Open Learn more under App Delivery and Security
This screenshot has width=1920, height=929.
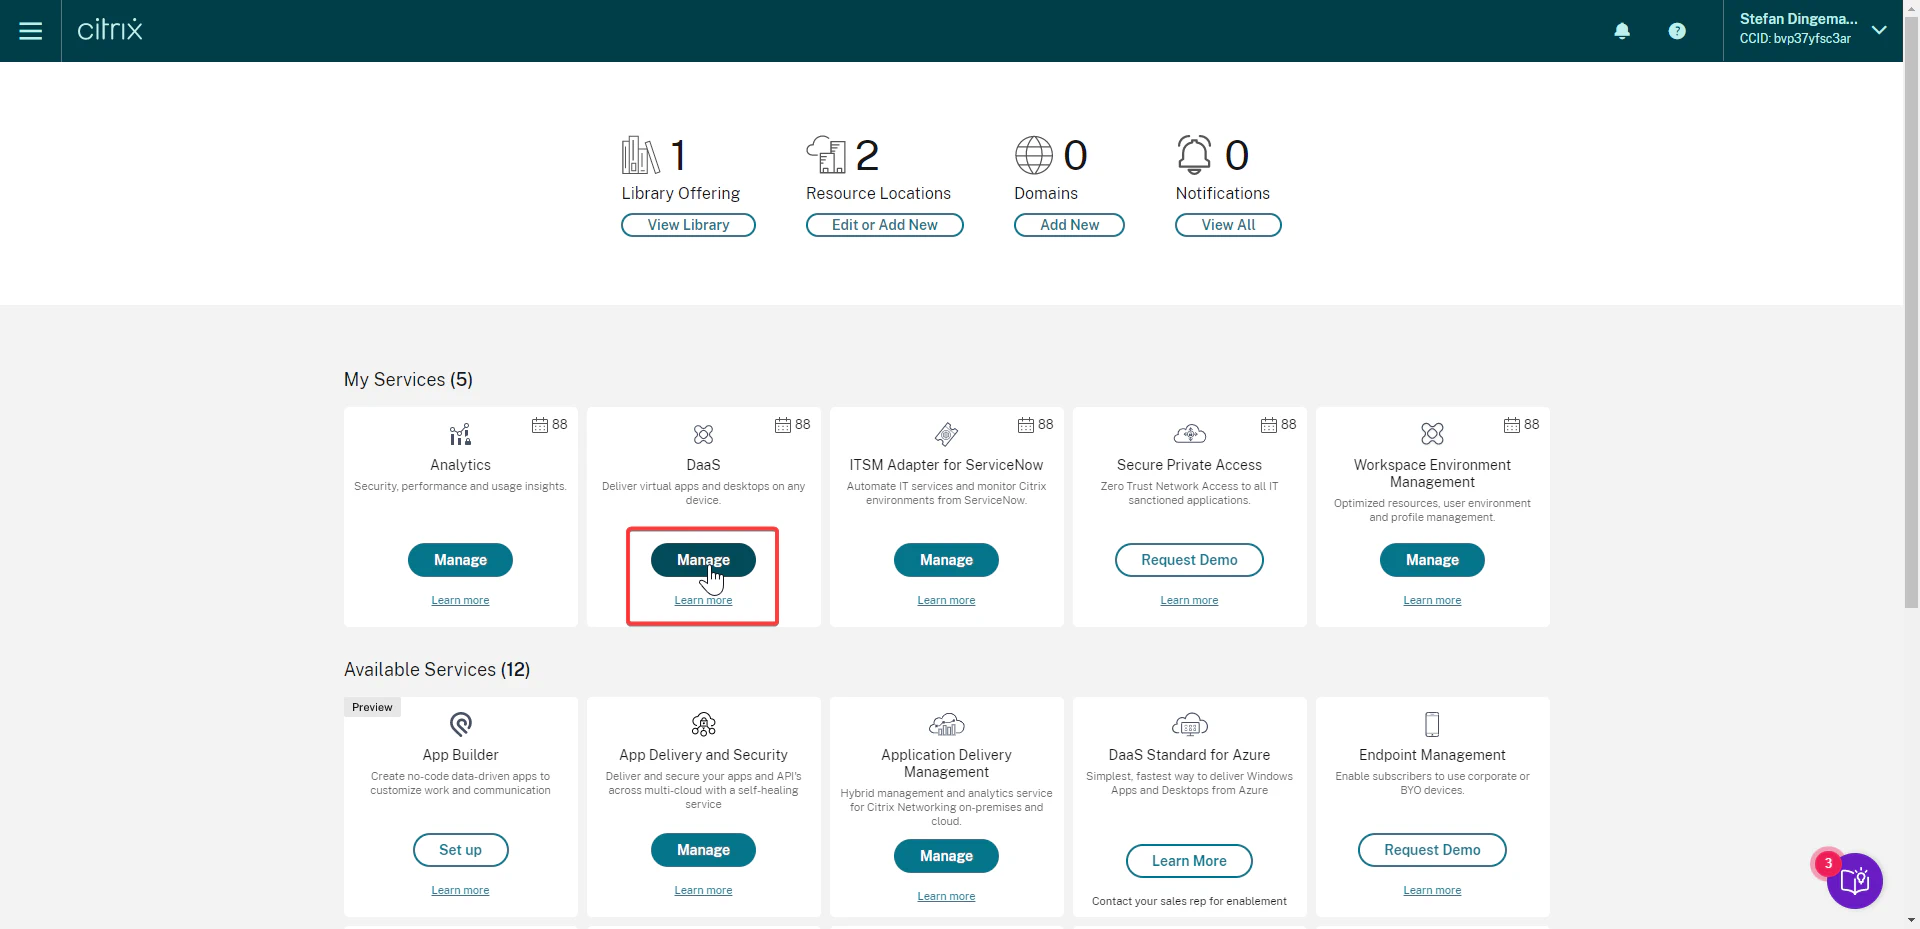[703, 890]
